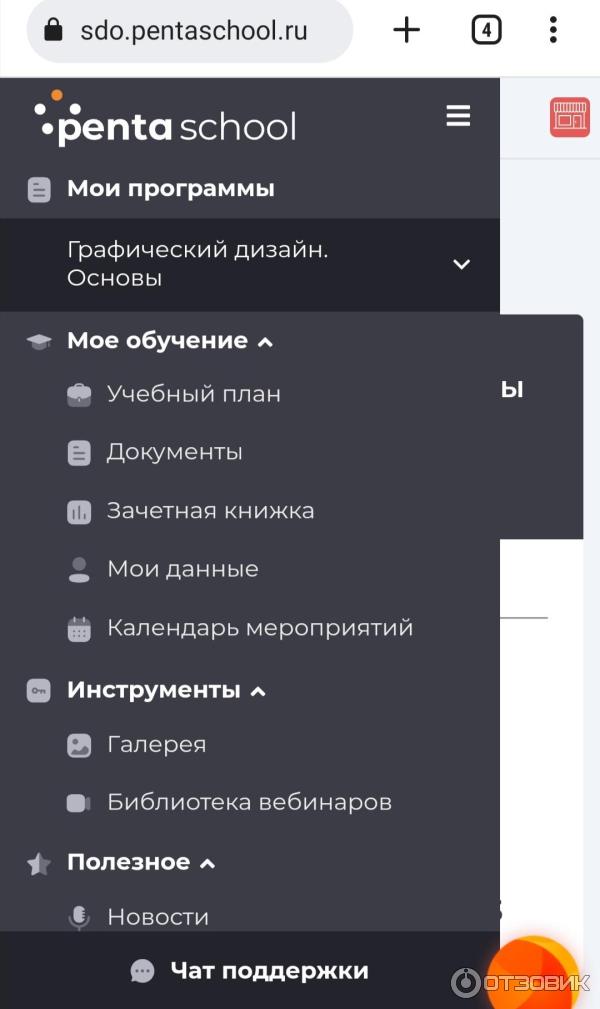Image resolution: width=600 pixels, height=1009 pixels.
Task: Click the Календарь мероприятий calendar icon
Action: coord(79,629)
